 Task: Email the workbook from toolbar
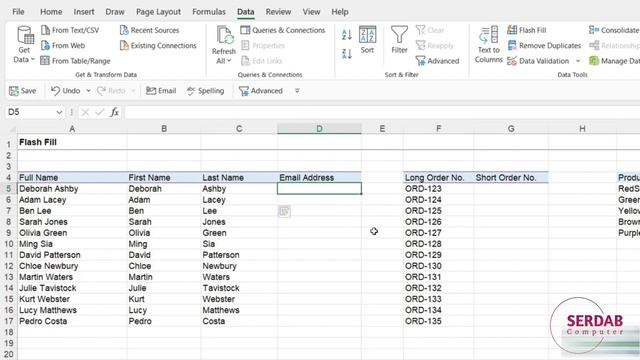click(x=161, y=91)
